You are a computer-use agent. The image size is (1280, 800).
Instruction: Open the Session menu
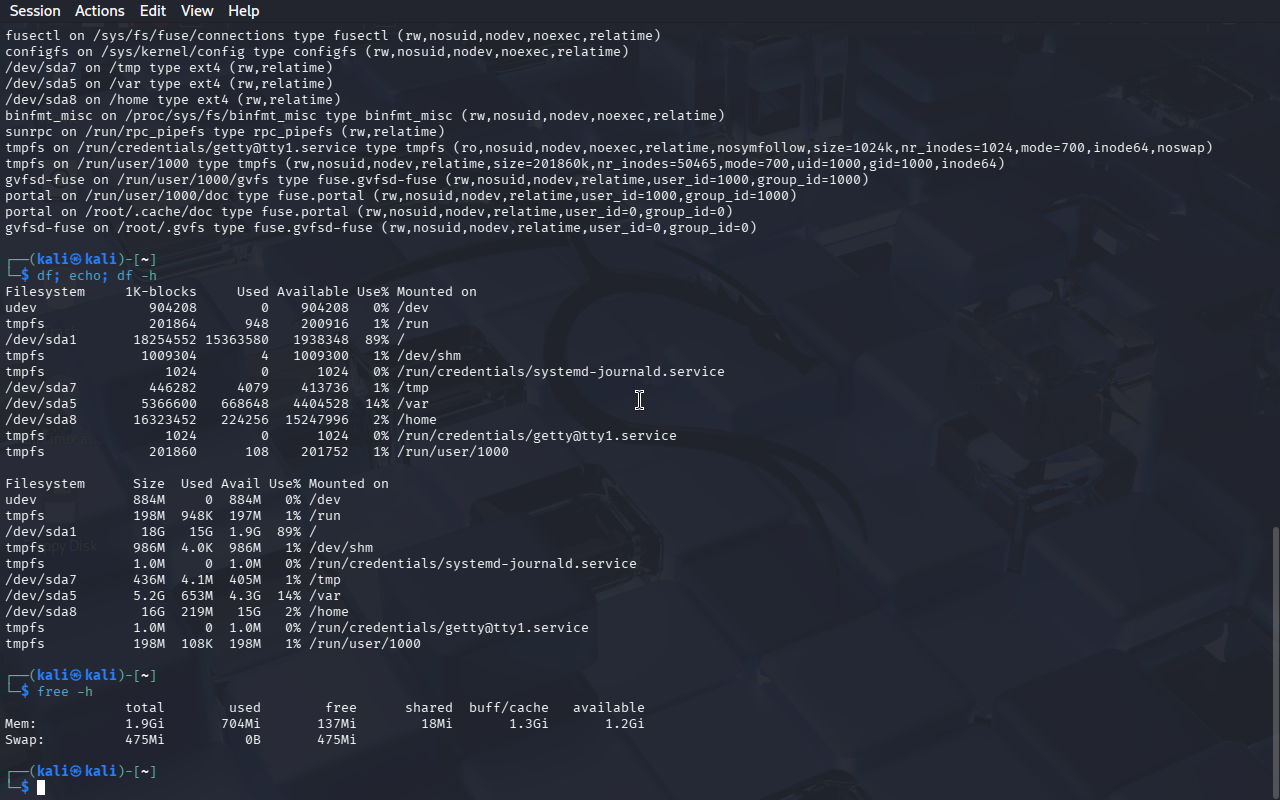[x=34, y=11]
